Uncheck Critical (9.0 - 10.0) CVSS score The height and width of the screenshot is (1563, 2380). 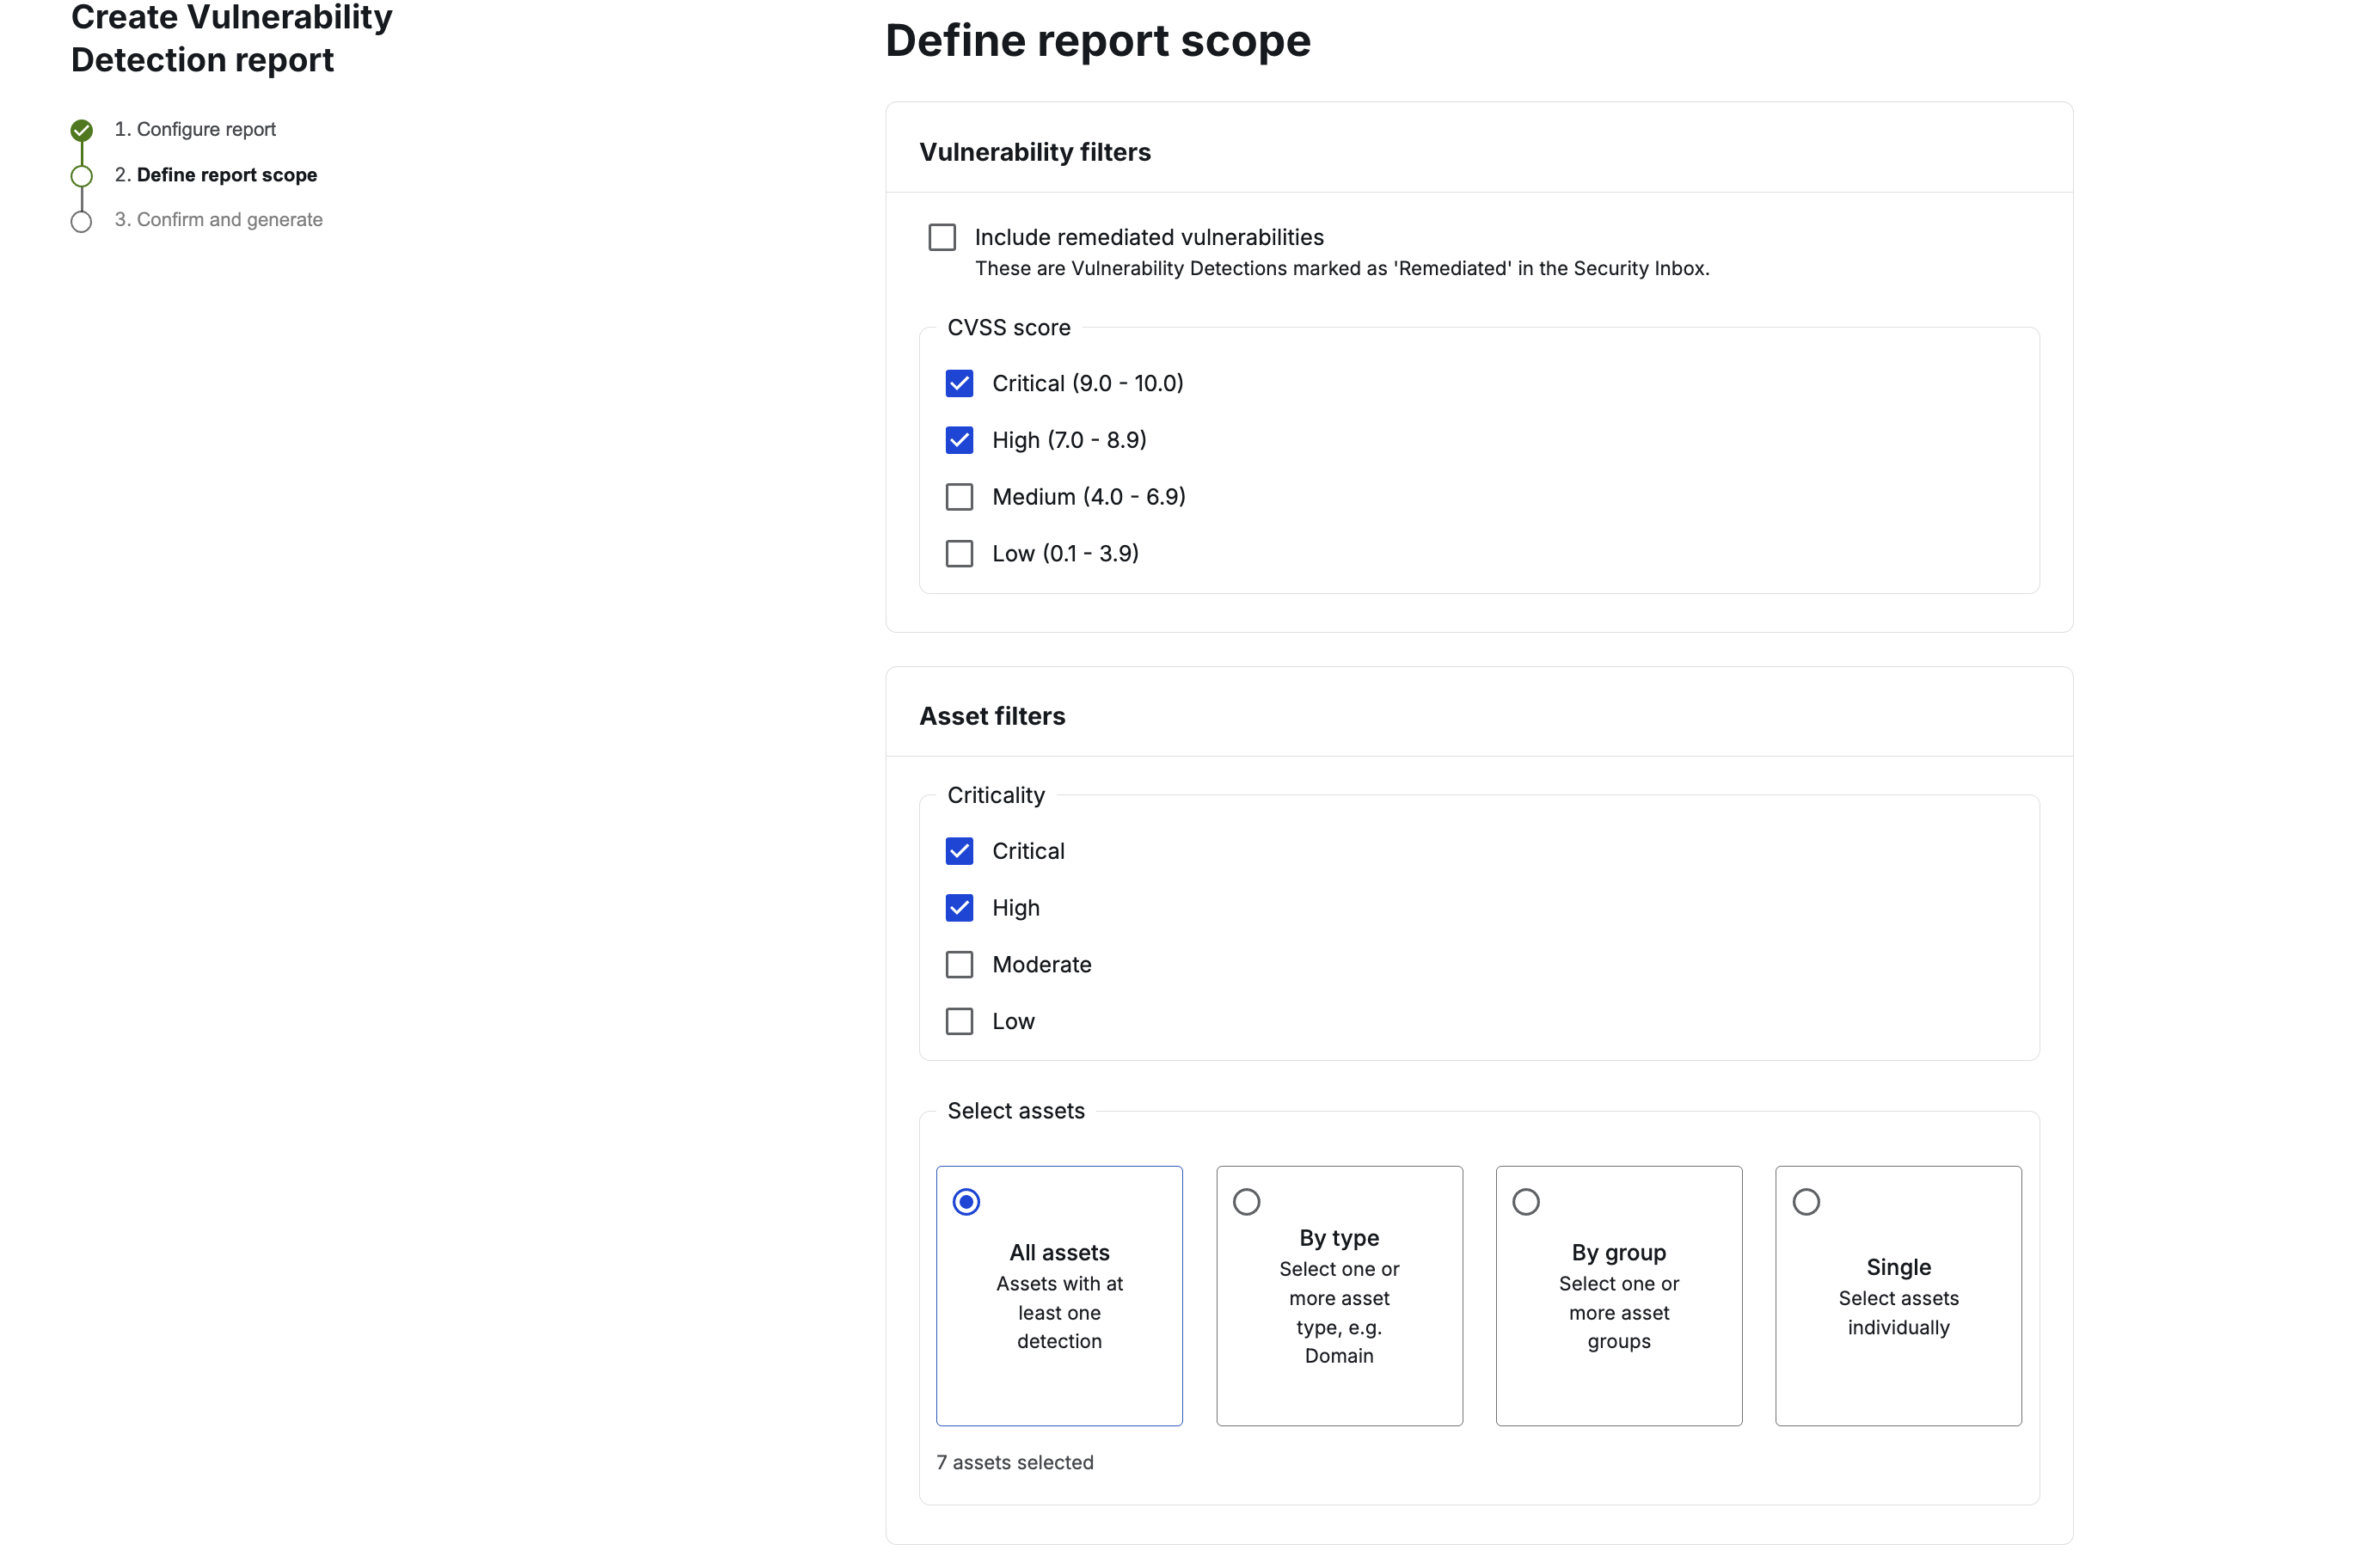coord(959,383)
